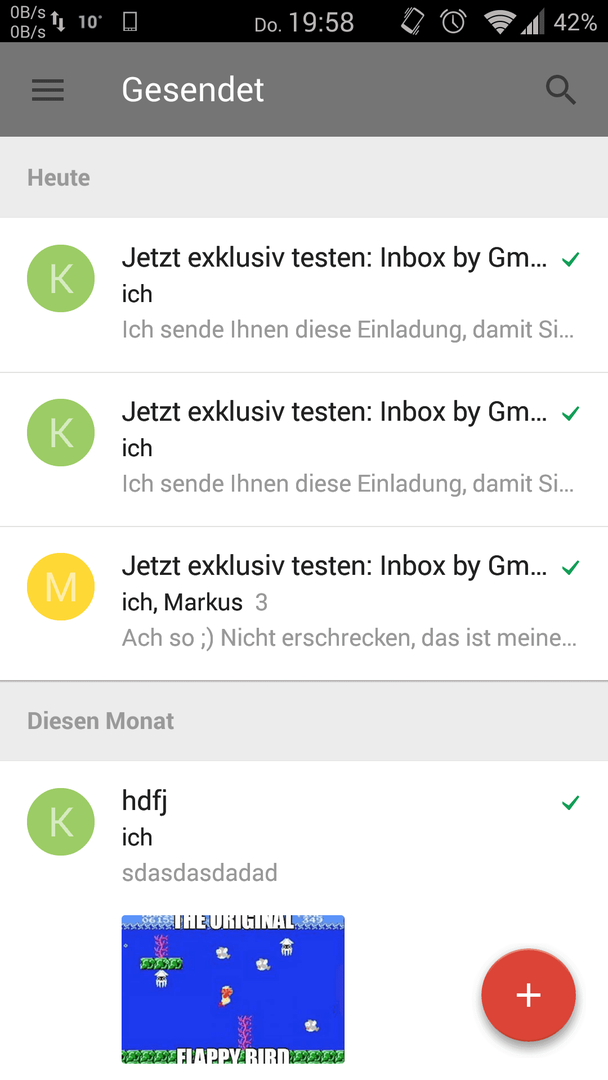Tap the Gesendet title in header
Viewport: 608px width, 1080px height.
click(193, 90)
